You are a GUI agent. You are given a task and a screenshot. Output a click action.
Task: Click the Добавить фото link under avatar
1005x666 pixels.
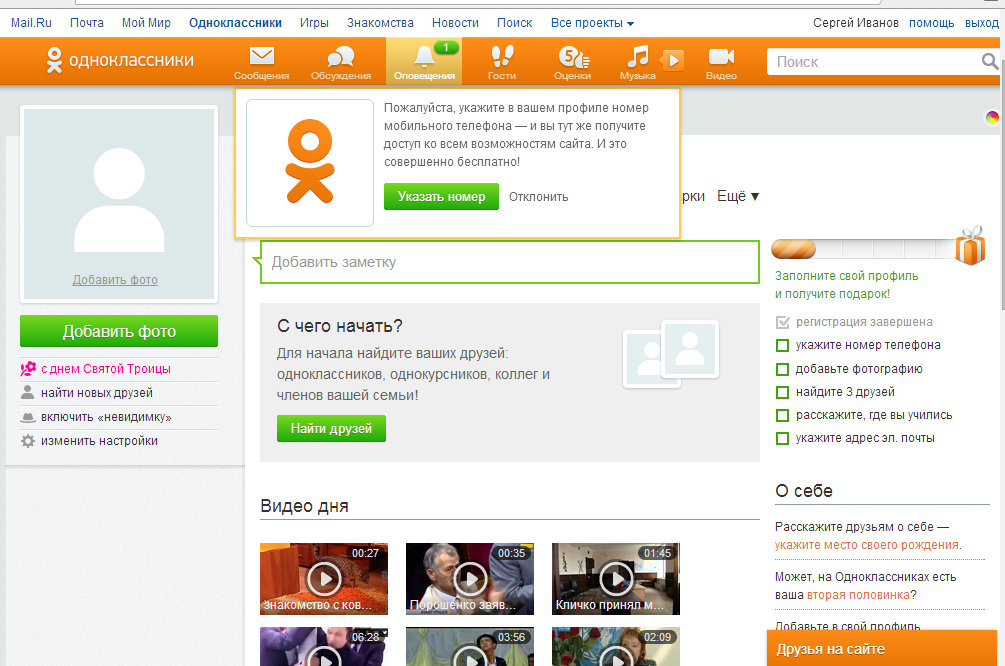click(115, 279)
